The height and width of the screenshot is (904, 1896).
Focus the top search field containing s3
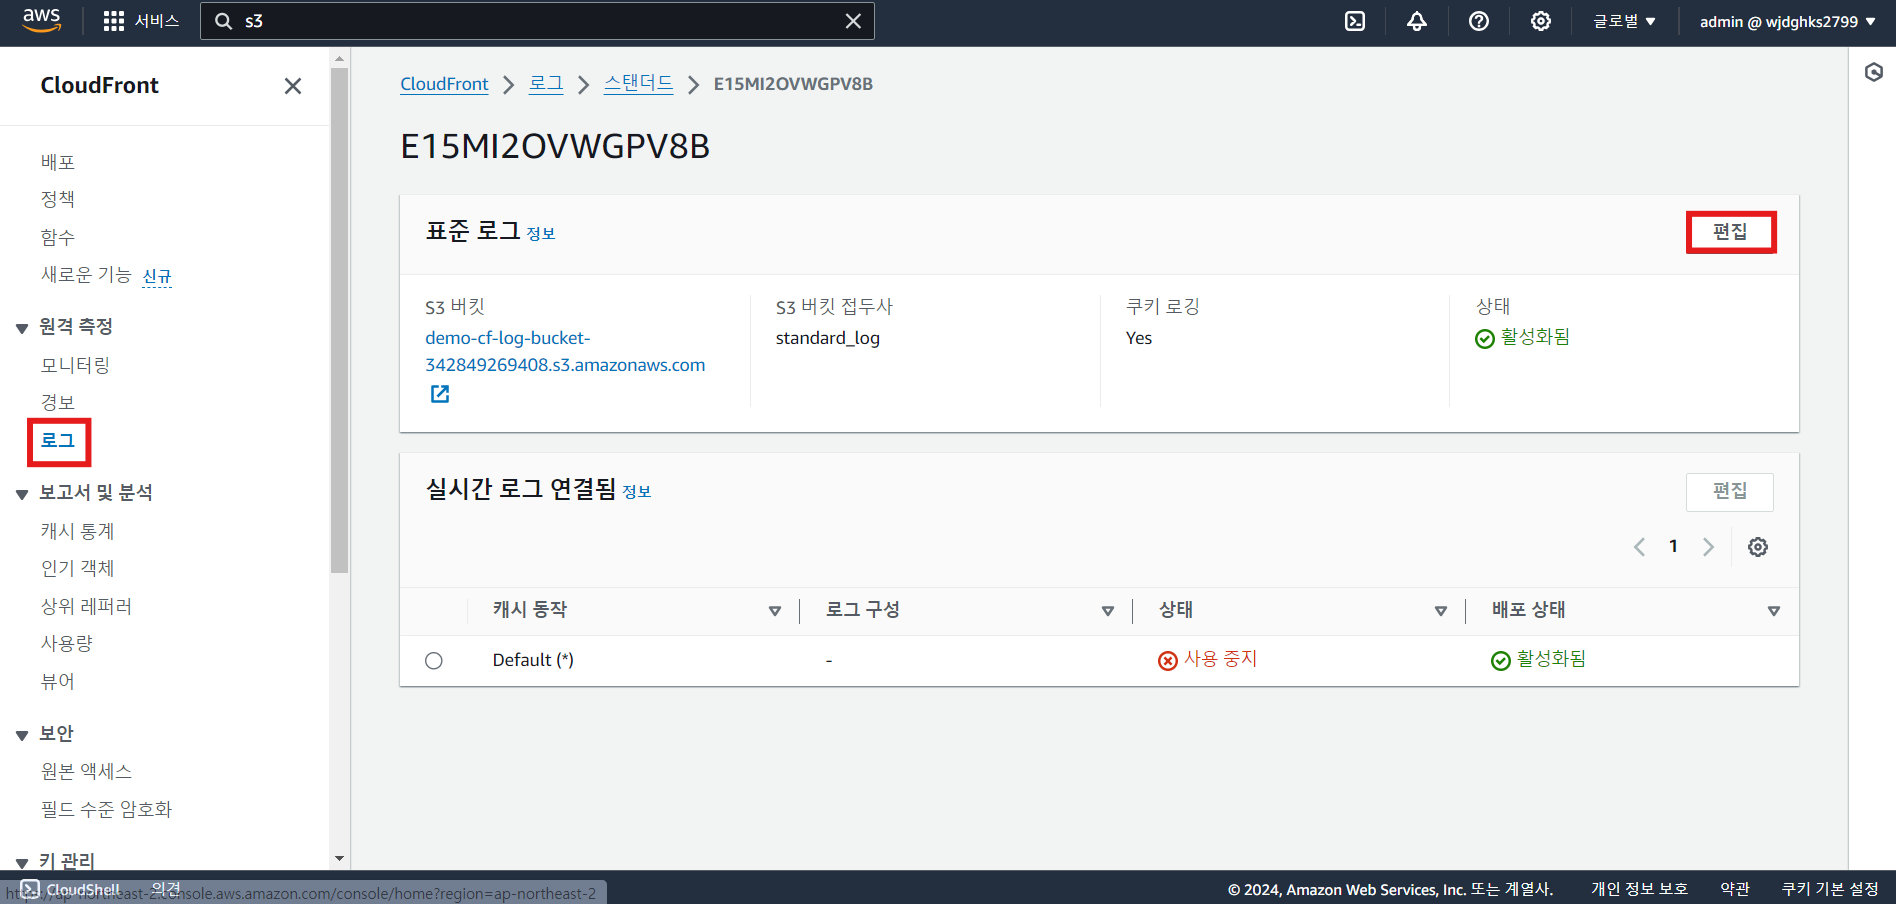point(537,21)
